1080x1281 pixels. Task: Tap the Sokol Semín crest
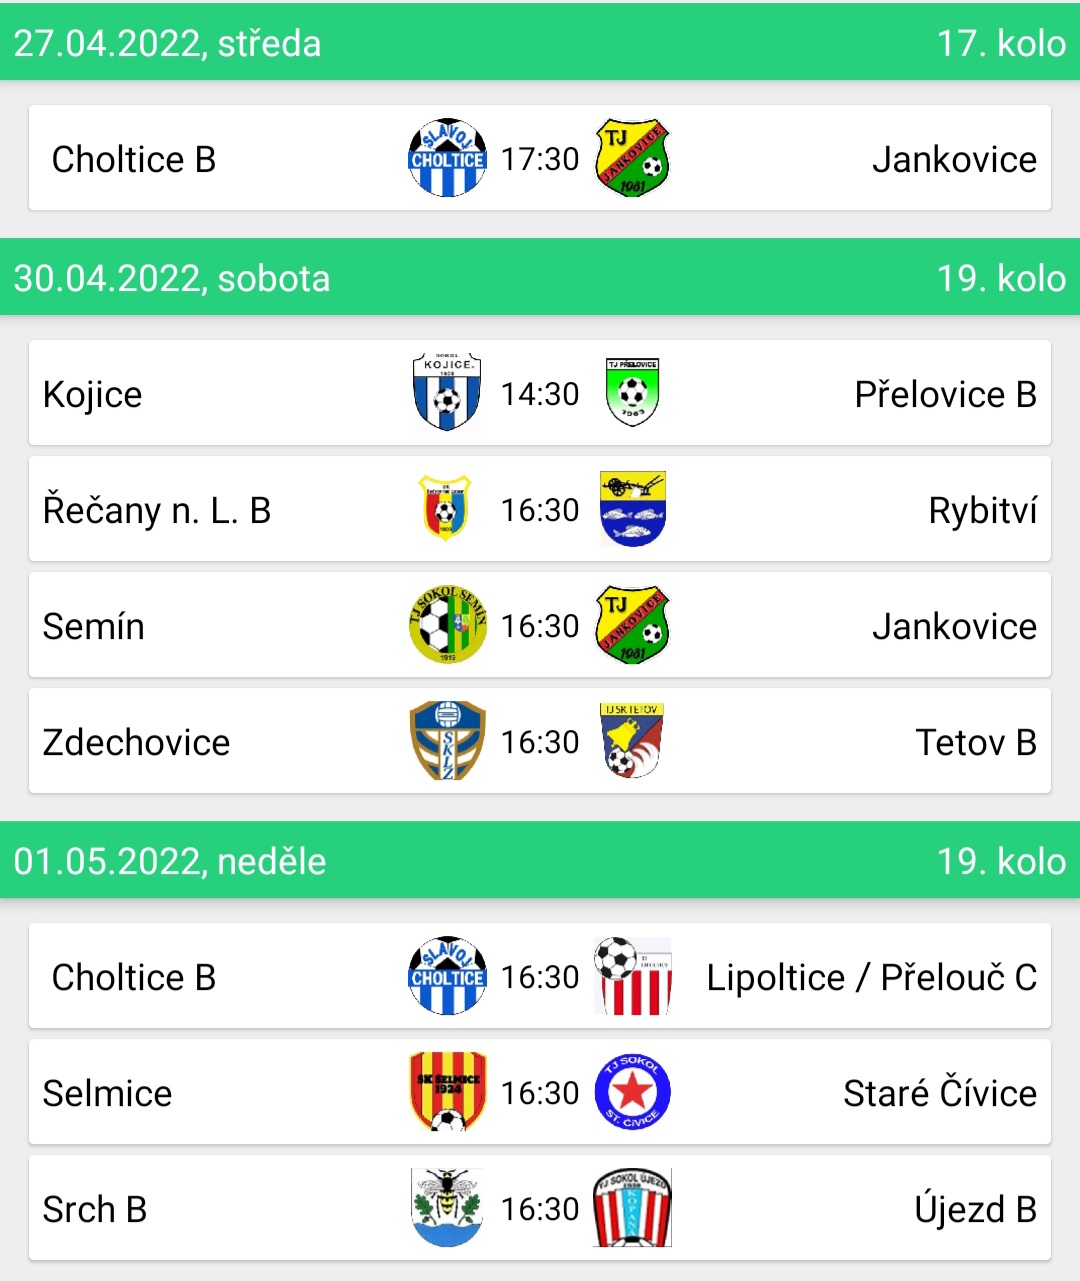(448, 625)
